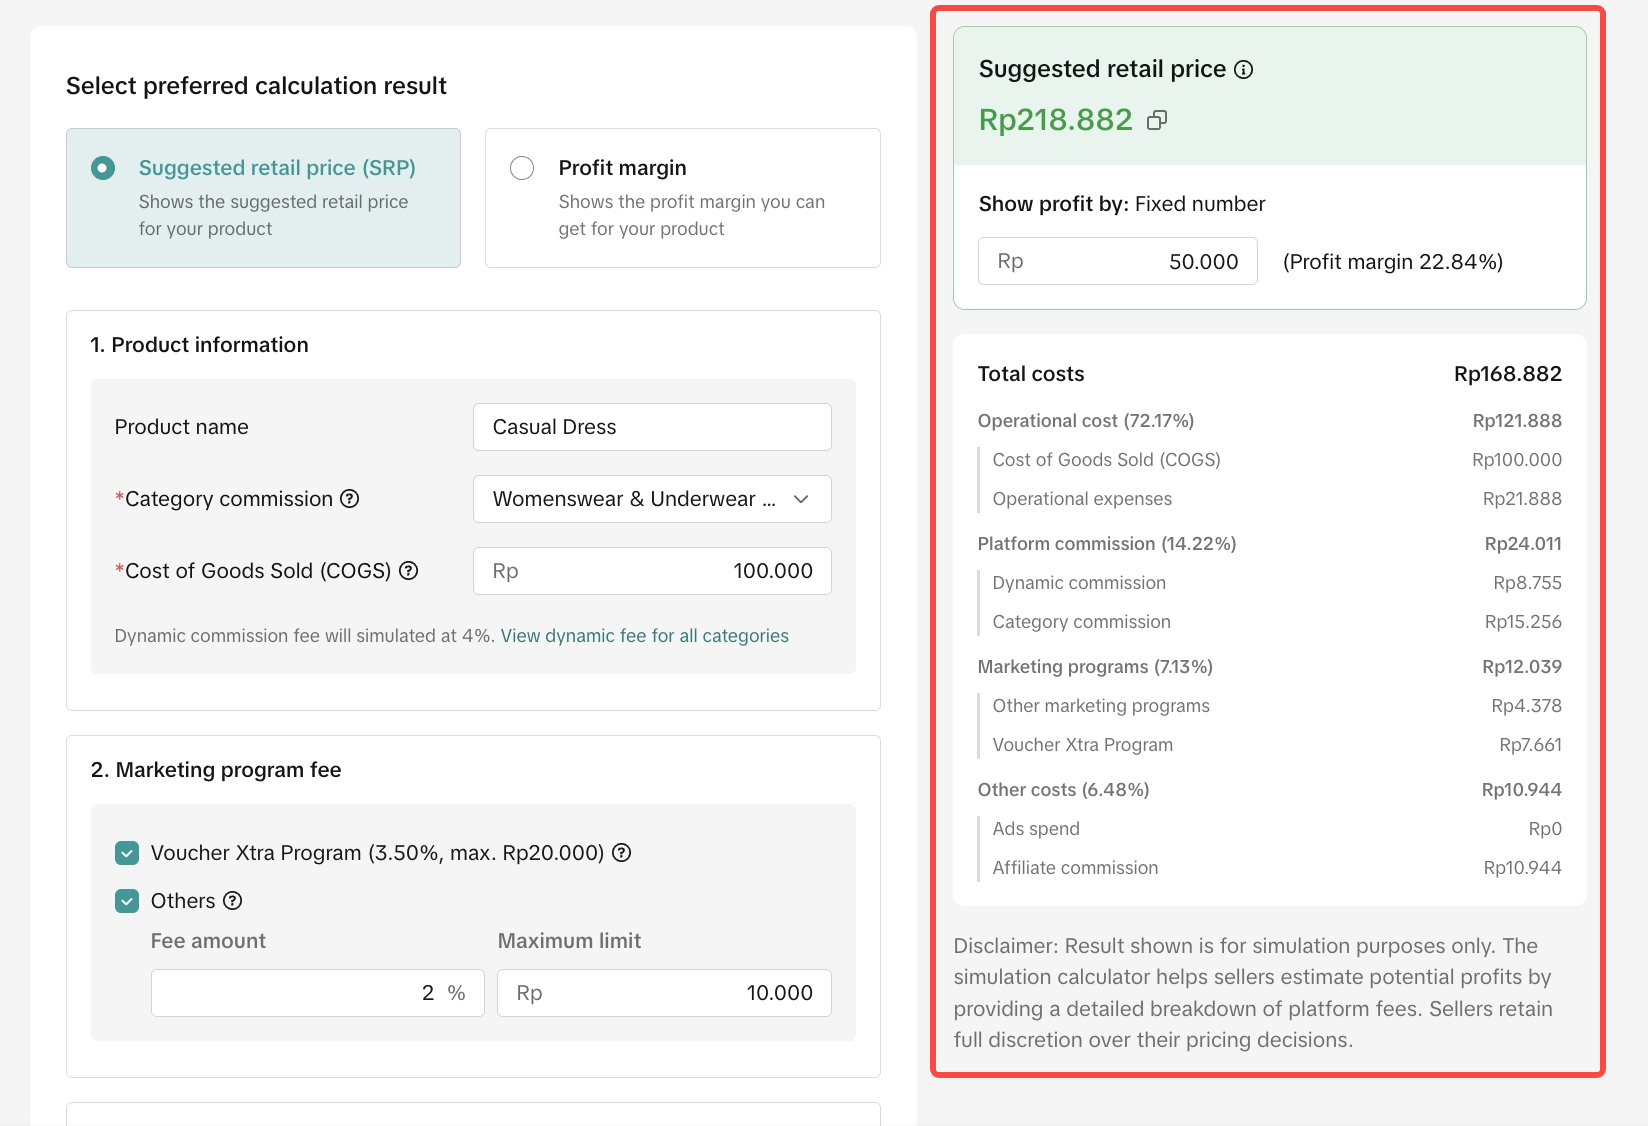
Task: Select the Profit margin radio option
Action: point(522,168)
